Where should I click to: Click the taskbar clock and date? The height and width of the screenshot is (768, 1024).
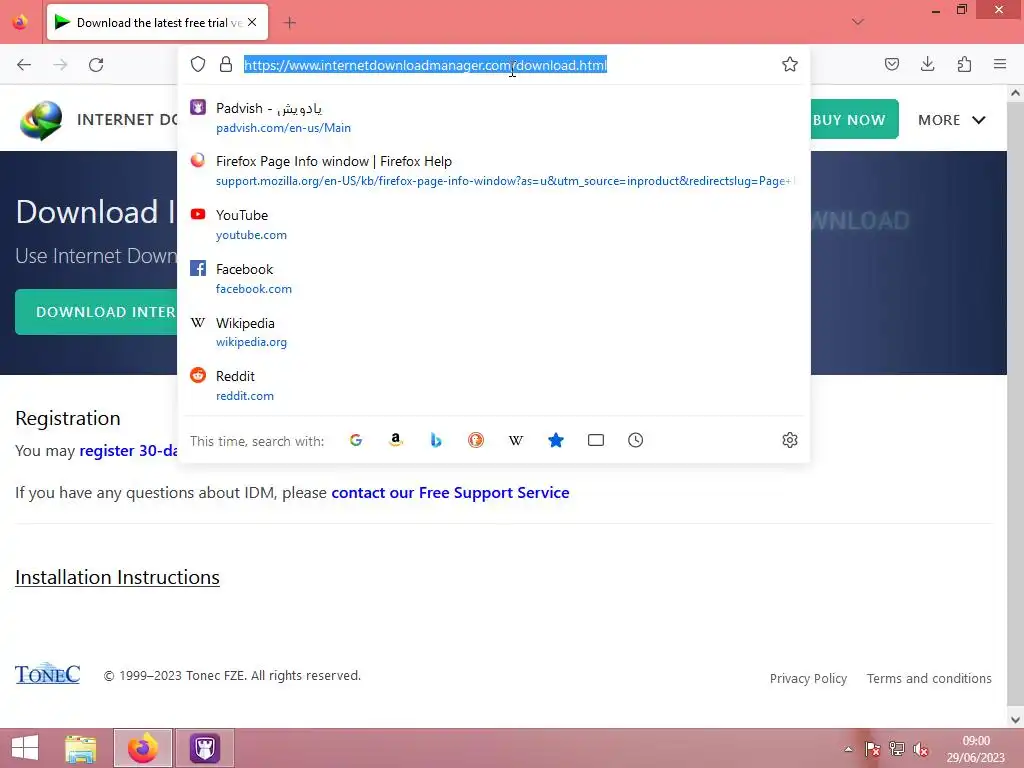pyautogui.click(x=976, y=749)
